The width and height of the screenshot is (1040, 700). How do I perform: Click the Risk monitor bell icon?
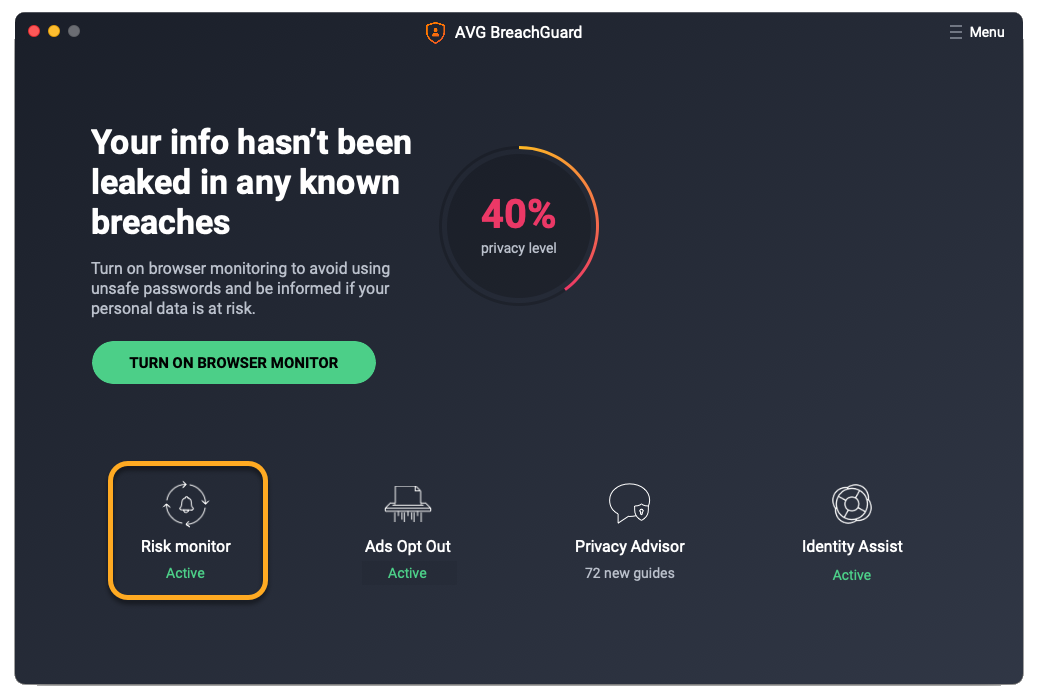pos(186,504)
